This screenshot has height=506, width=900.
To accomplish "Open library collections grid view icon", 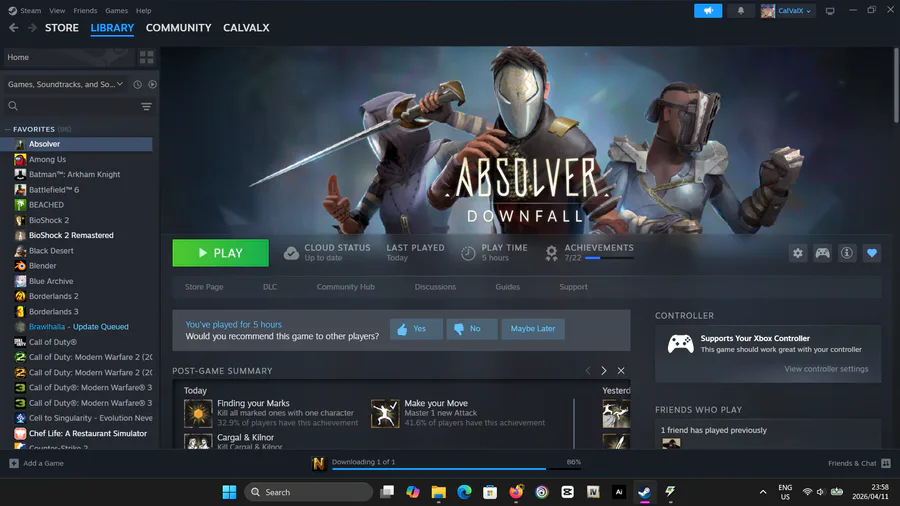I will 146,57.
